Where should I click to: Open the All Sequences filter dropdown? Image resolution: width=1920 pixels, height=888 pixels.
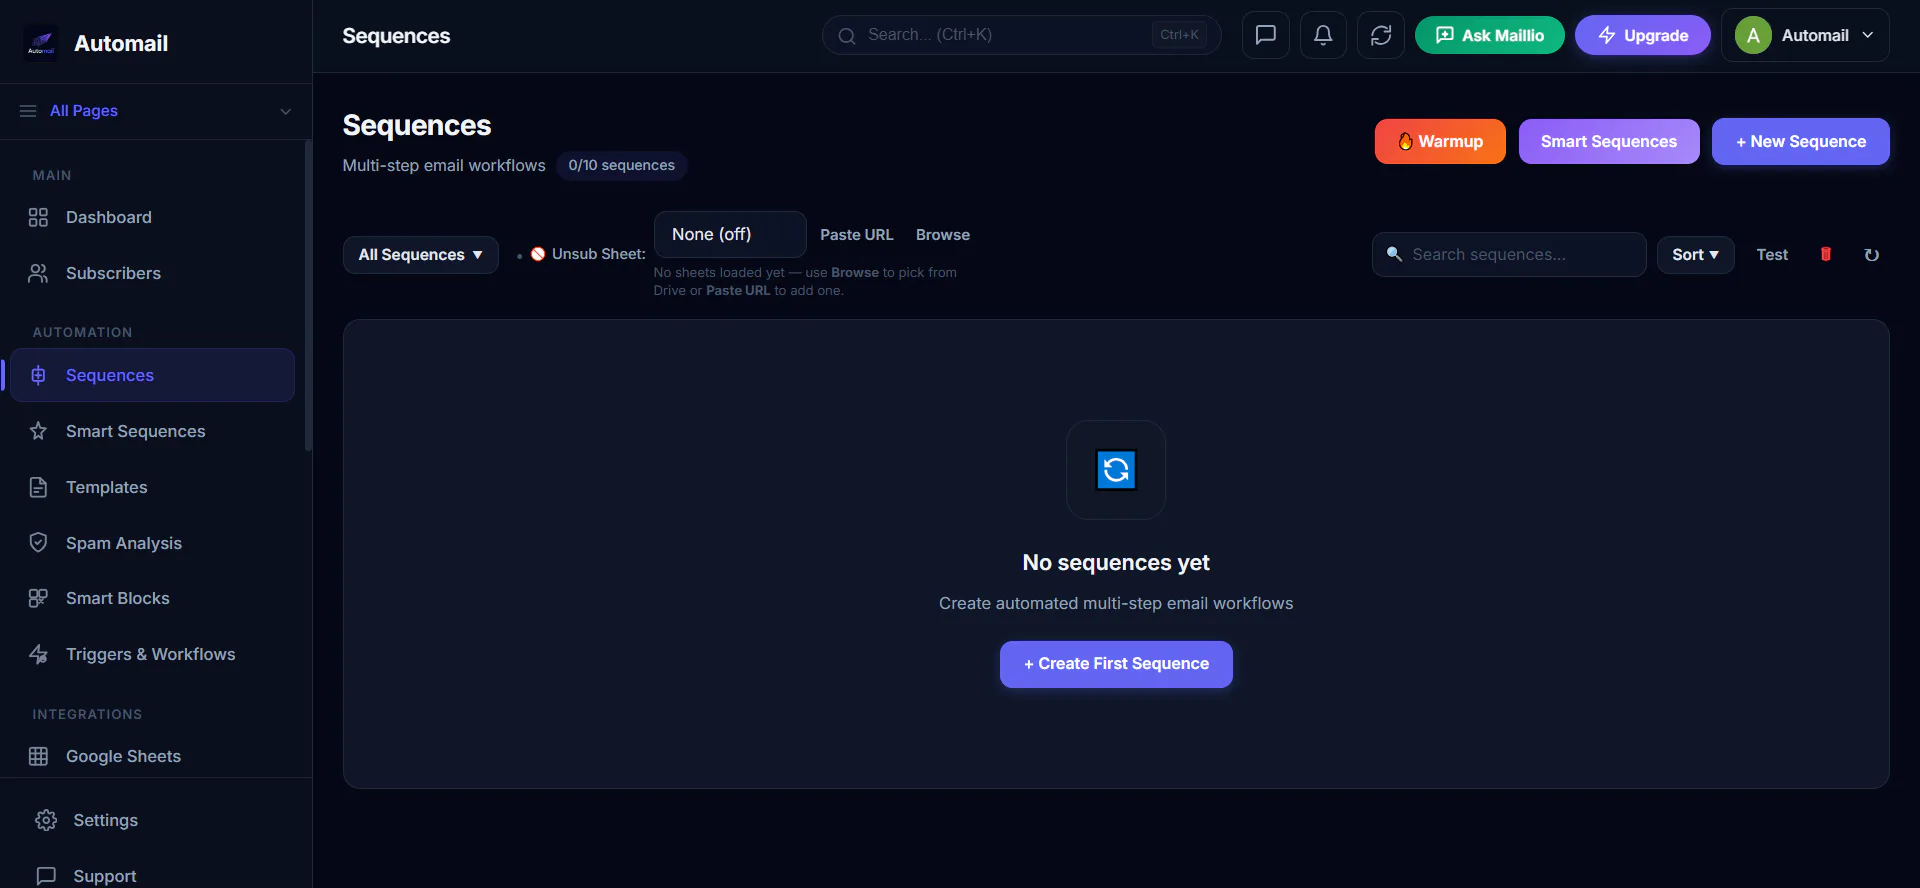[x=420, y=254]
